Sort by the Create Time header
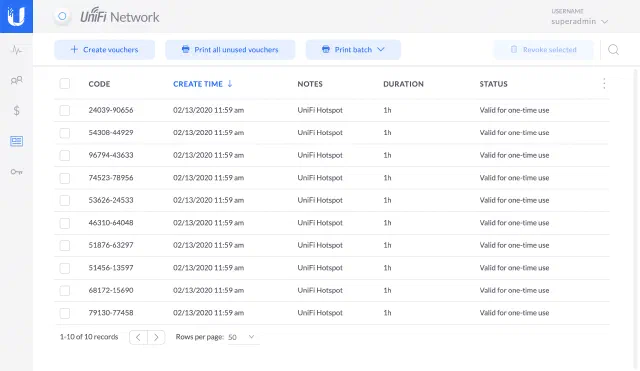 tap(198, 84)
